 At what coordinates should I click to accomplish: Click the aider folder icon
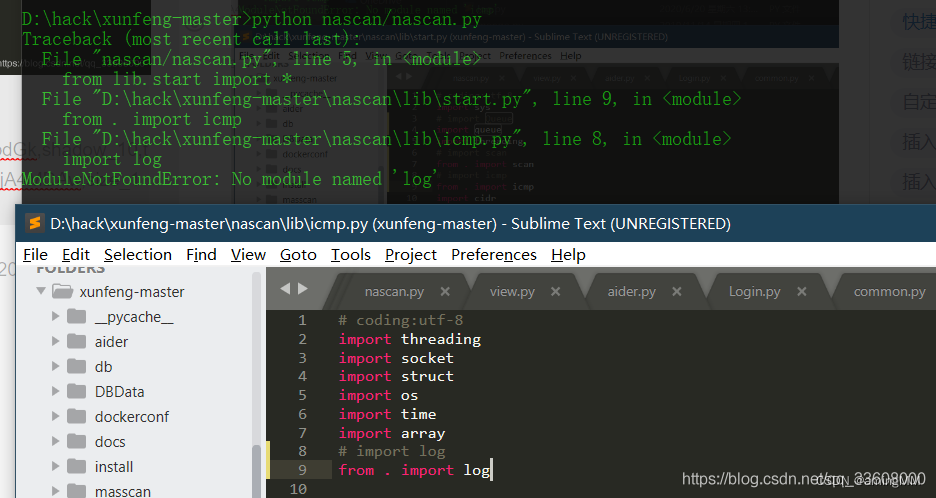pyautogui.click(x=76, y=341)
